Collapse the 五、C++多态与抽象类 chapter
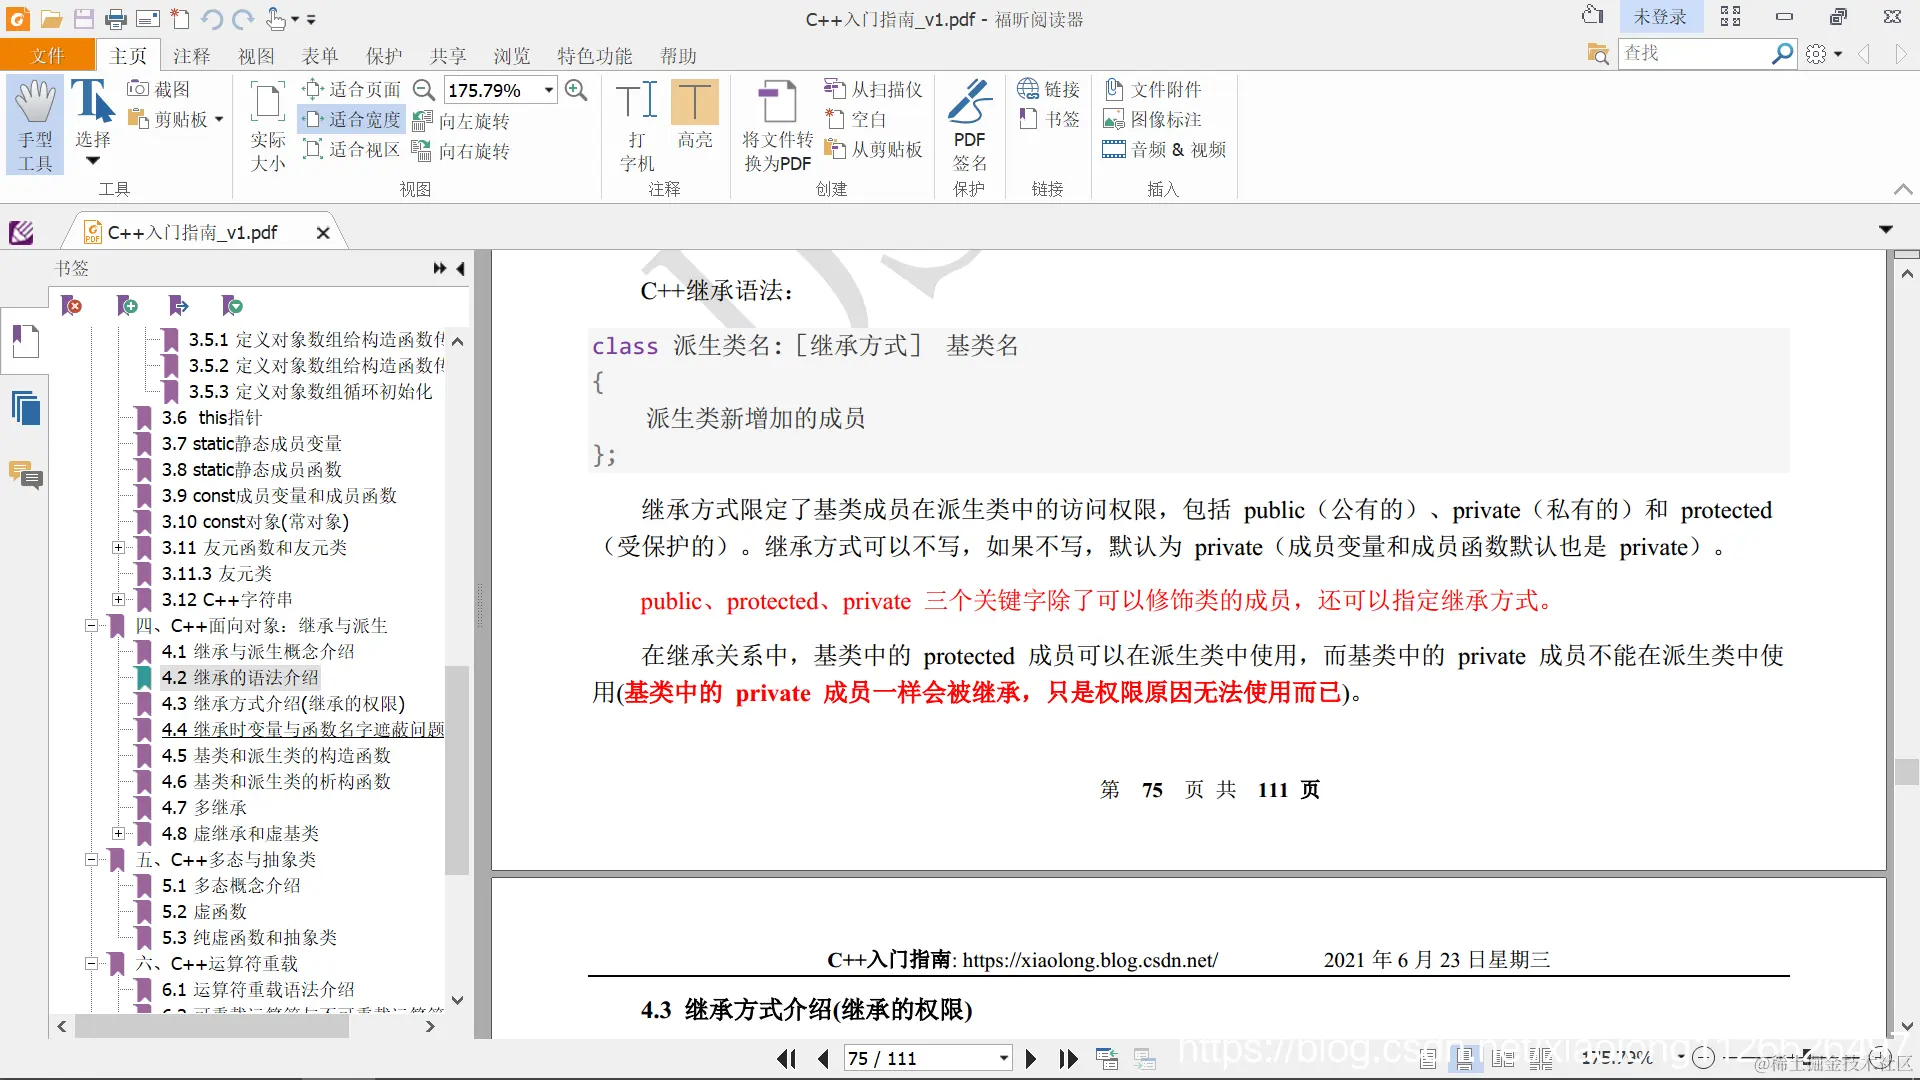The image size is (1920, 1080). tap(91, 859)
